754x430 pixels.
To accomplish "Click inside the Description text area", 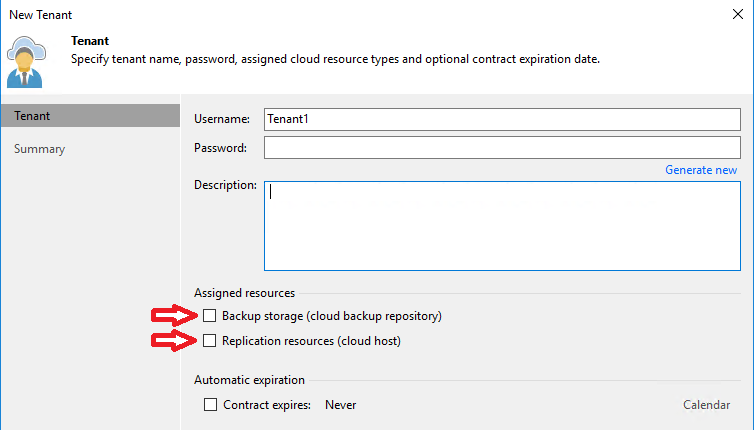I will (502, 226).
